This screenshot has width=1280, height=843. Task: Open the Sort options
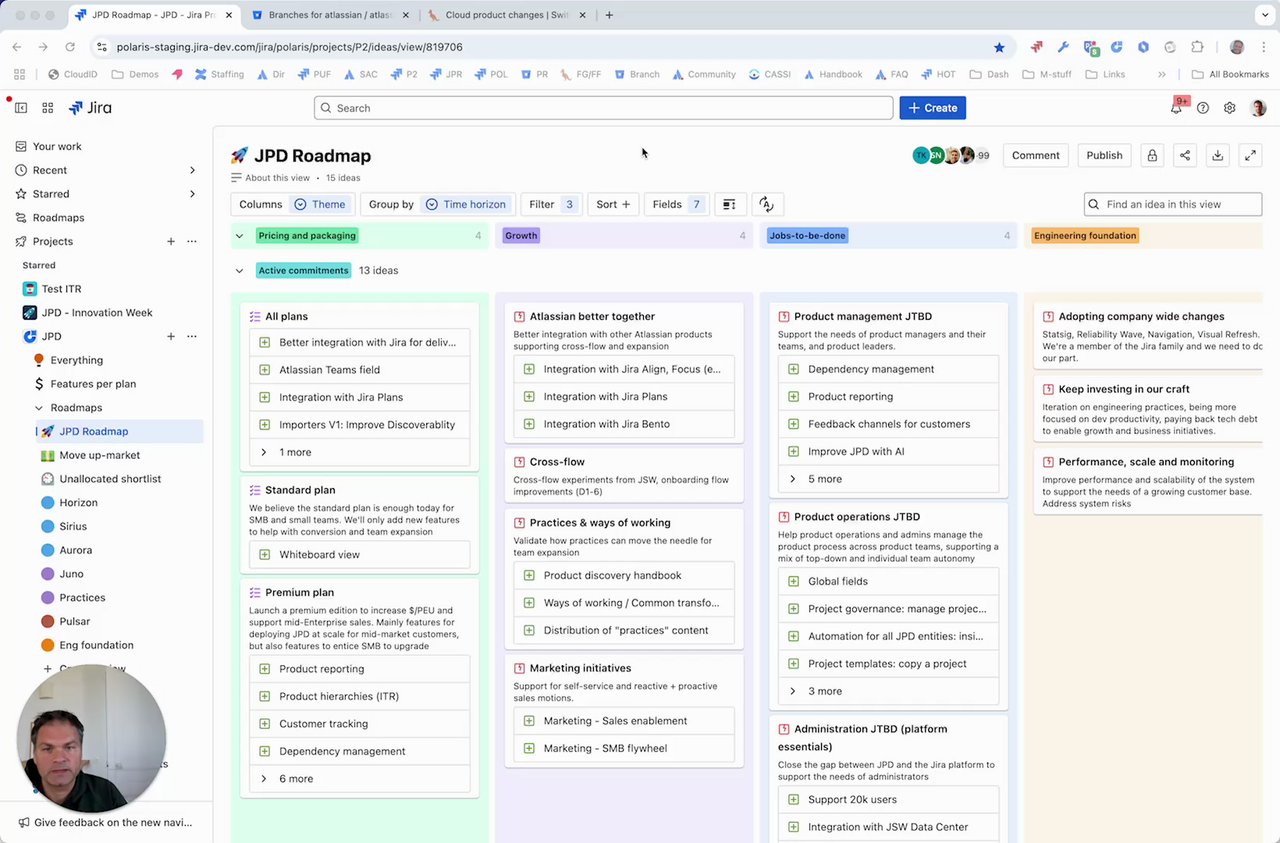pos(613,204)
